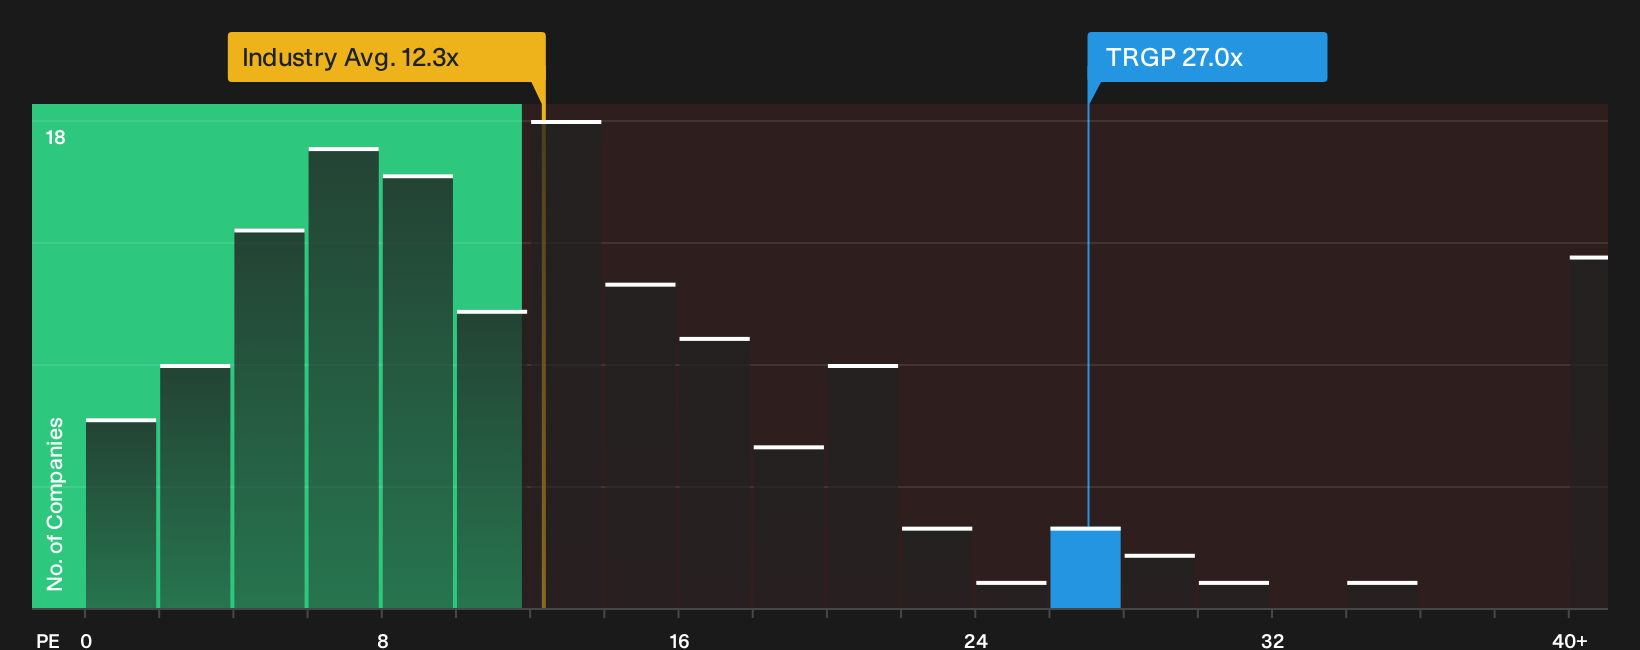Click the 40+ PE bar at far right

click(1588, 432)
